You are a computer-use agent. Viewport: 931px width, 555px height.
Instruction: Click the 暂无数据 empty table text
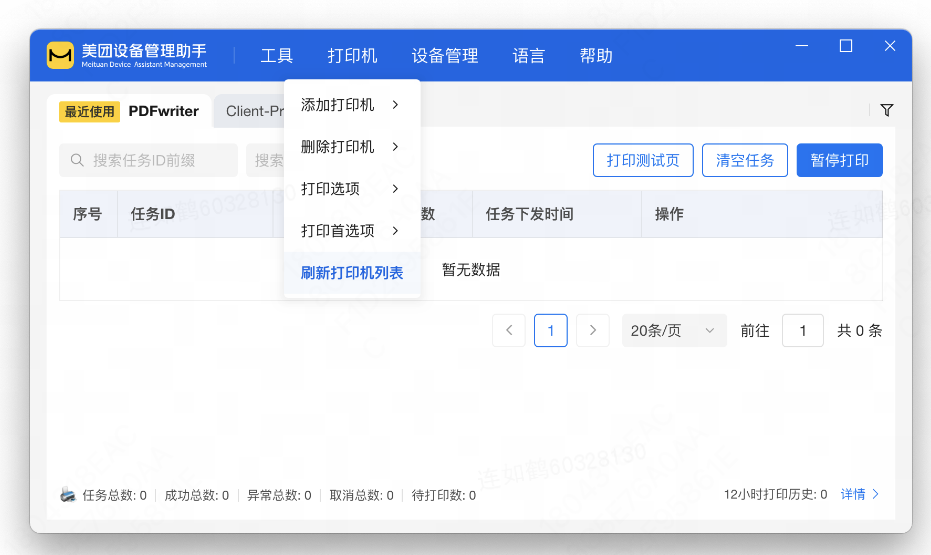pos(471,270)
